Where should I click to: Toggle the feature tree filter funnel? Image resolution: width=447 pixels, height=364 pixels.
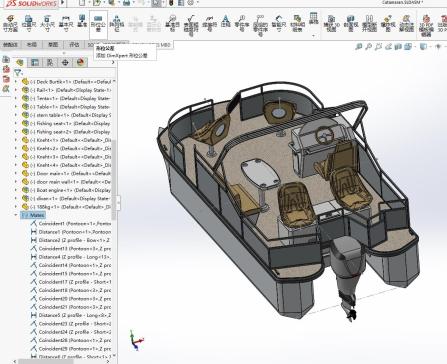pyautogui.click(x=18, y=72)
